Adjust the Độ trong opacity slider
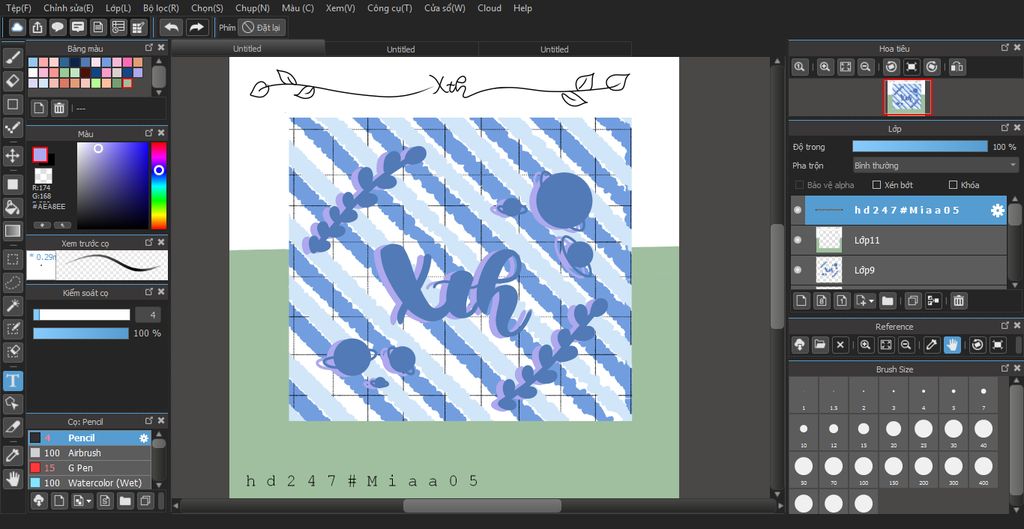This screenshot has width=1024, height=529. coord(920,147)
